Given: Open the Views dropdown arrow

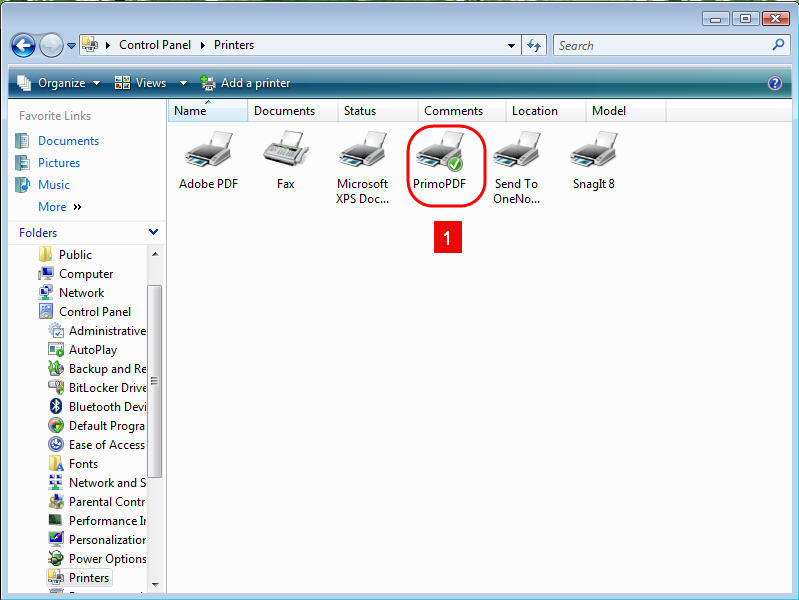Looking at the screenshot, I should pos(183,83).
